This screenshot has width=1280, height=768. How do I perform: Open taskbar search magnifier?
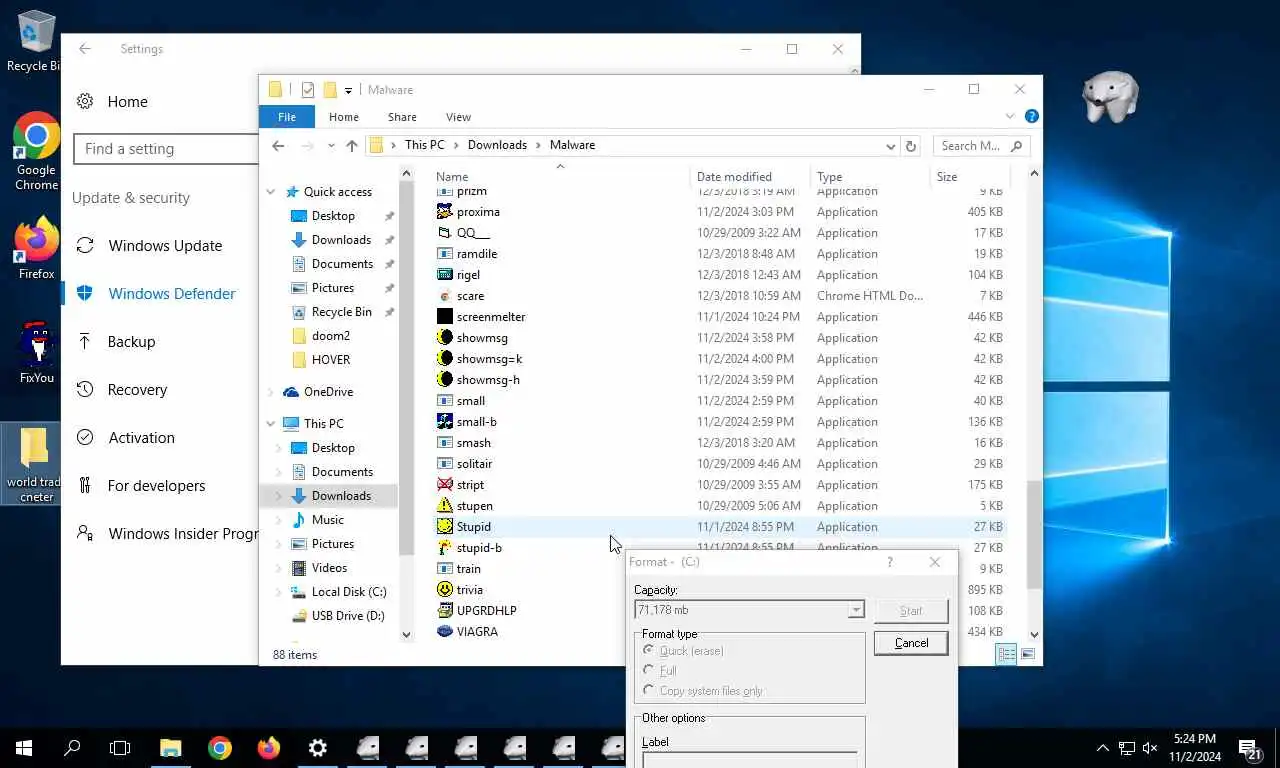click(x=72, y=747)
